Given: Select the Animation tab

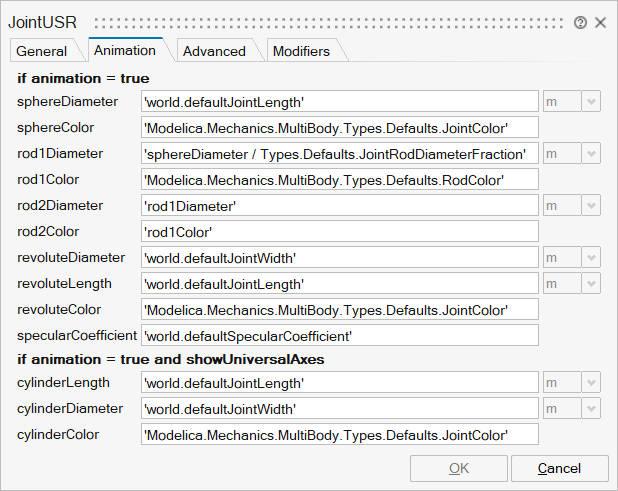Looking at the screenshot, I should coord(124,50).
